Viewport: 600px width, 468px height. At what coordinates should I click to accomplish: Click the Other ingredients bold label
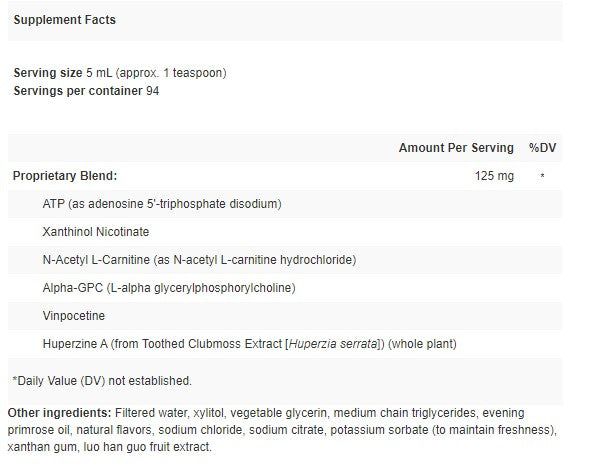[59, 413]
